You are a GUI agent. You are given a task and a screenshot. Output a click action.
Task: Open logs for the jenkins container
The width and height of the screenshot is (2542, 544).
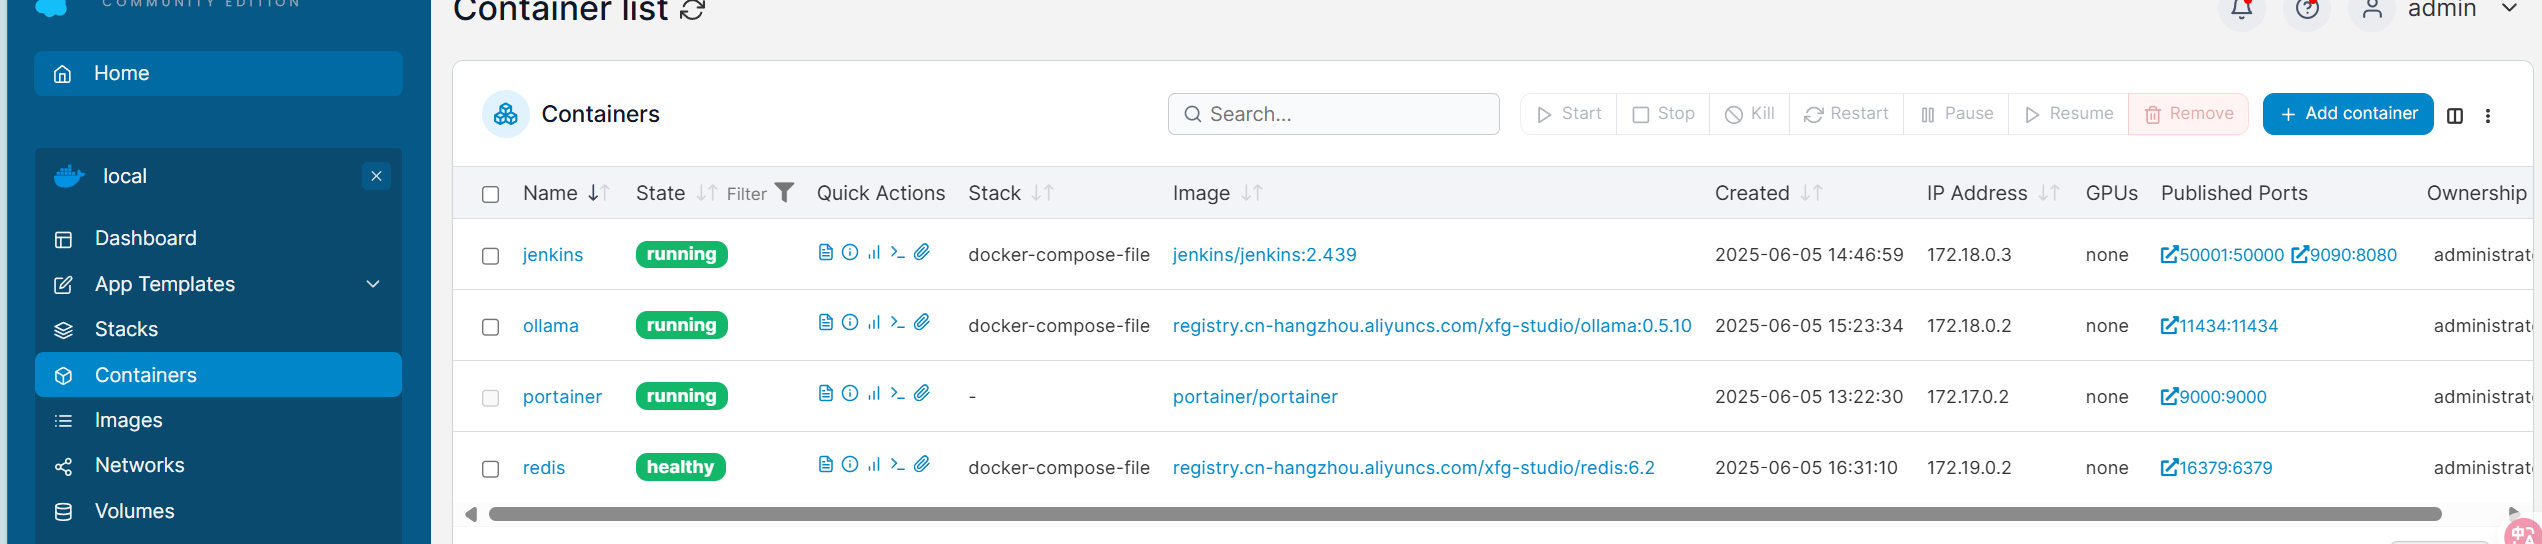(x=825, y=252)
